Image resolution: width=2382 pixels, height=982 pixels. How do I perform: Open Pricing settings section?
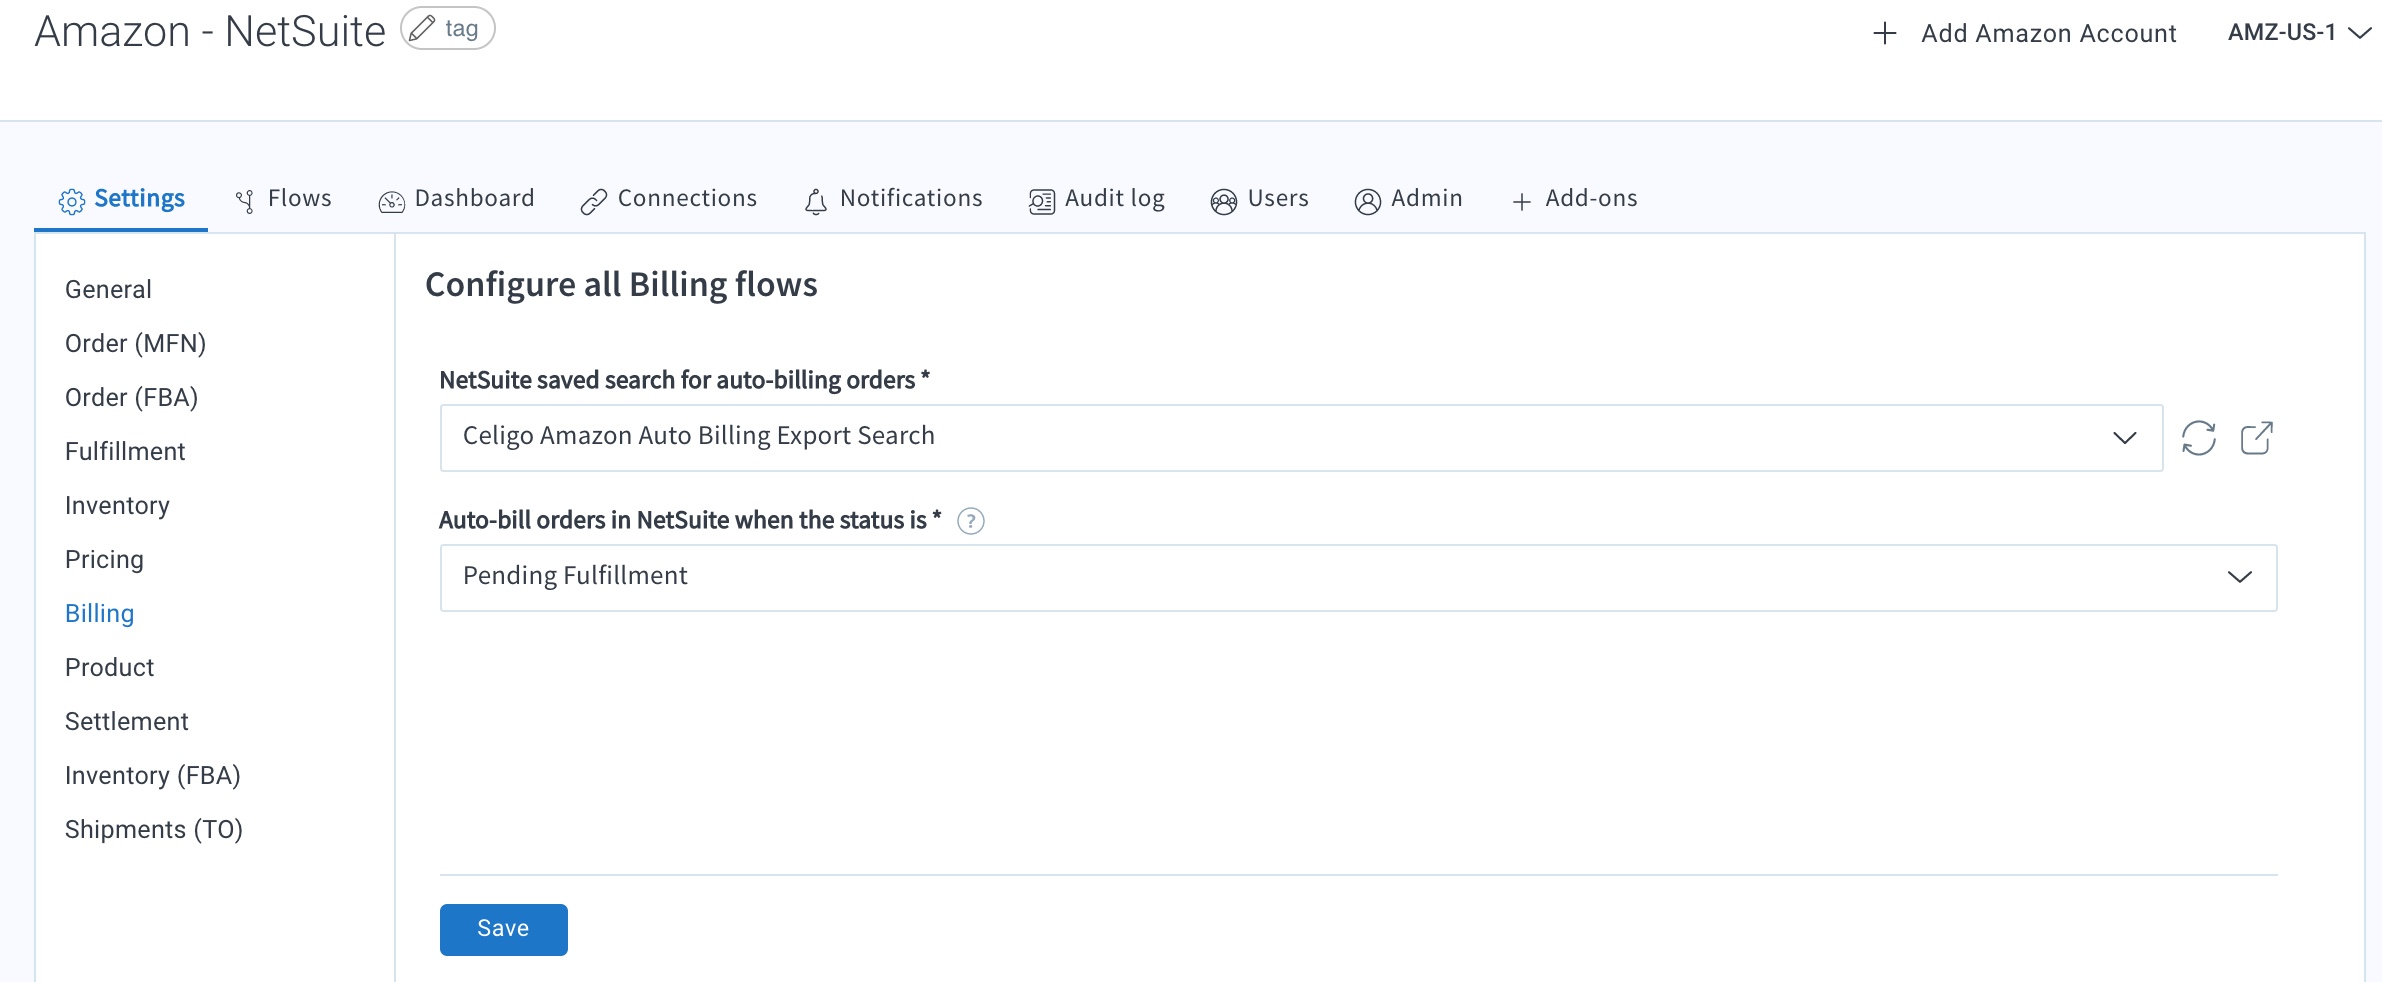[x=104, y=559]
